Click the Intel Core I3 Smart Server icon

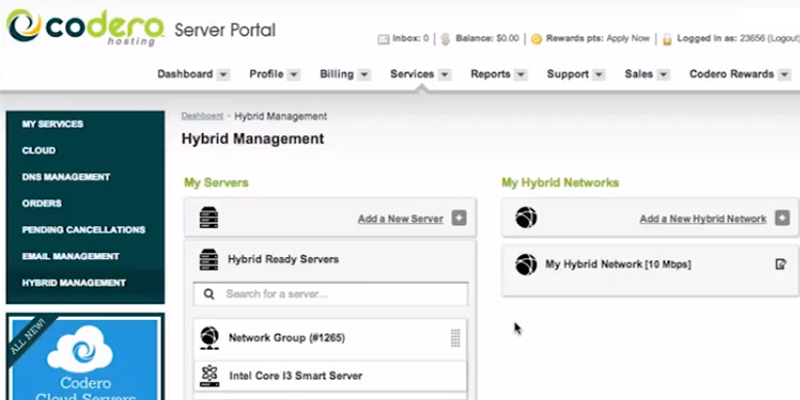(x=210, y=375)
